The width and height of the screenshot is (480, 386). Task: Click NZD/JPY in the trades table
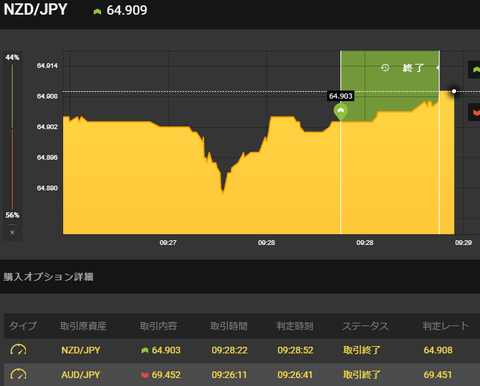[x=81, y=350]
